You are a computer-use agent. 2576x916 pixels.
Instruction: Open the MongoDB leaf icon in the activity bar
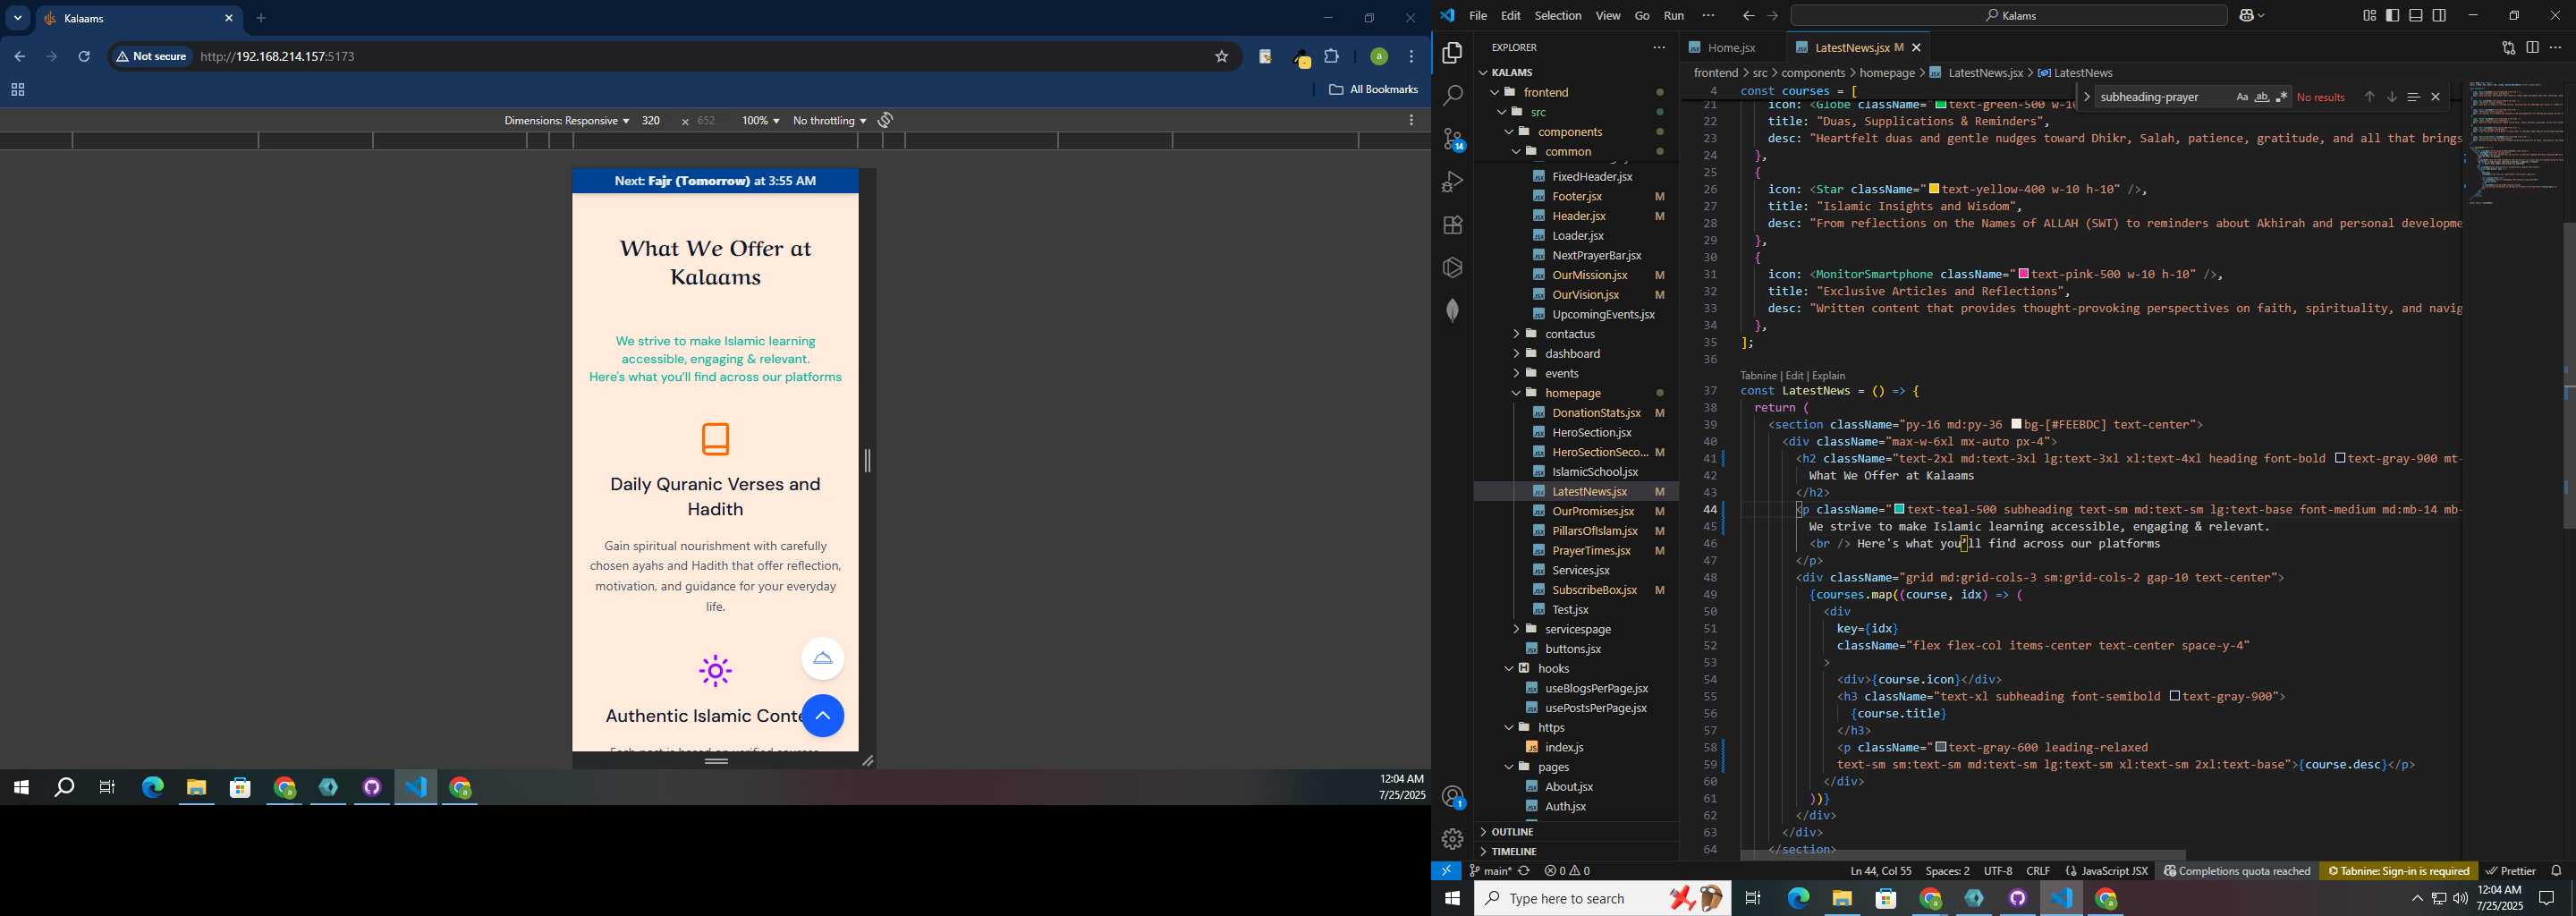click(x=1452, y=310)
